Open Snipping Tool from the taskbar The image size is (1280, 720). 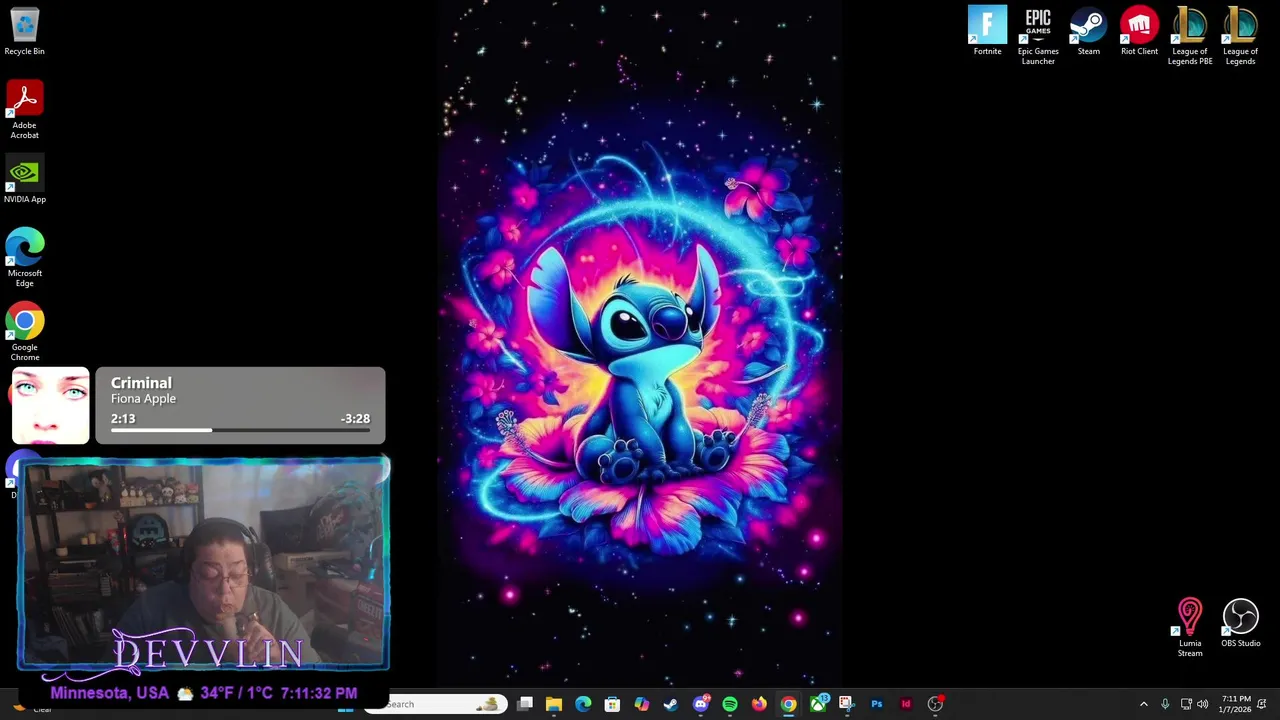click(x=847, y=704)
